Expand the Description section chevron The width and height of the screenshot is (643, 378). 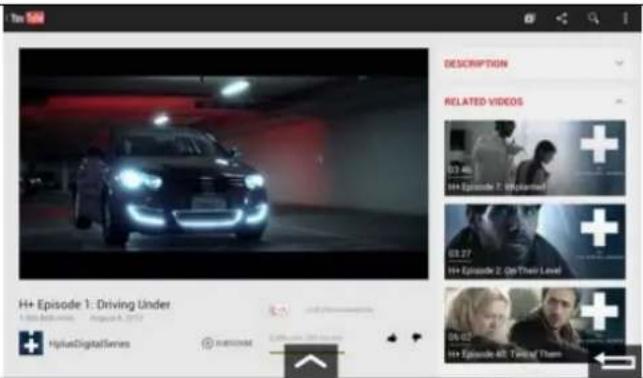point(619,64)
